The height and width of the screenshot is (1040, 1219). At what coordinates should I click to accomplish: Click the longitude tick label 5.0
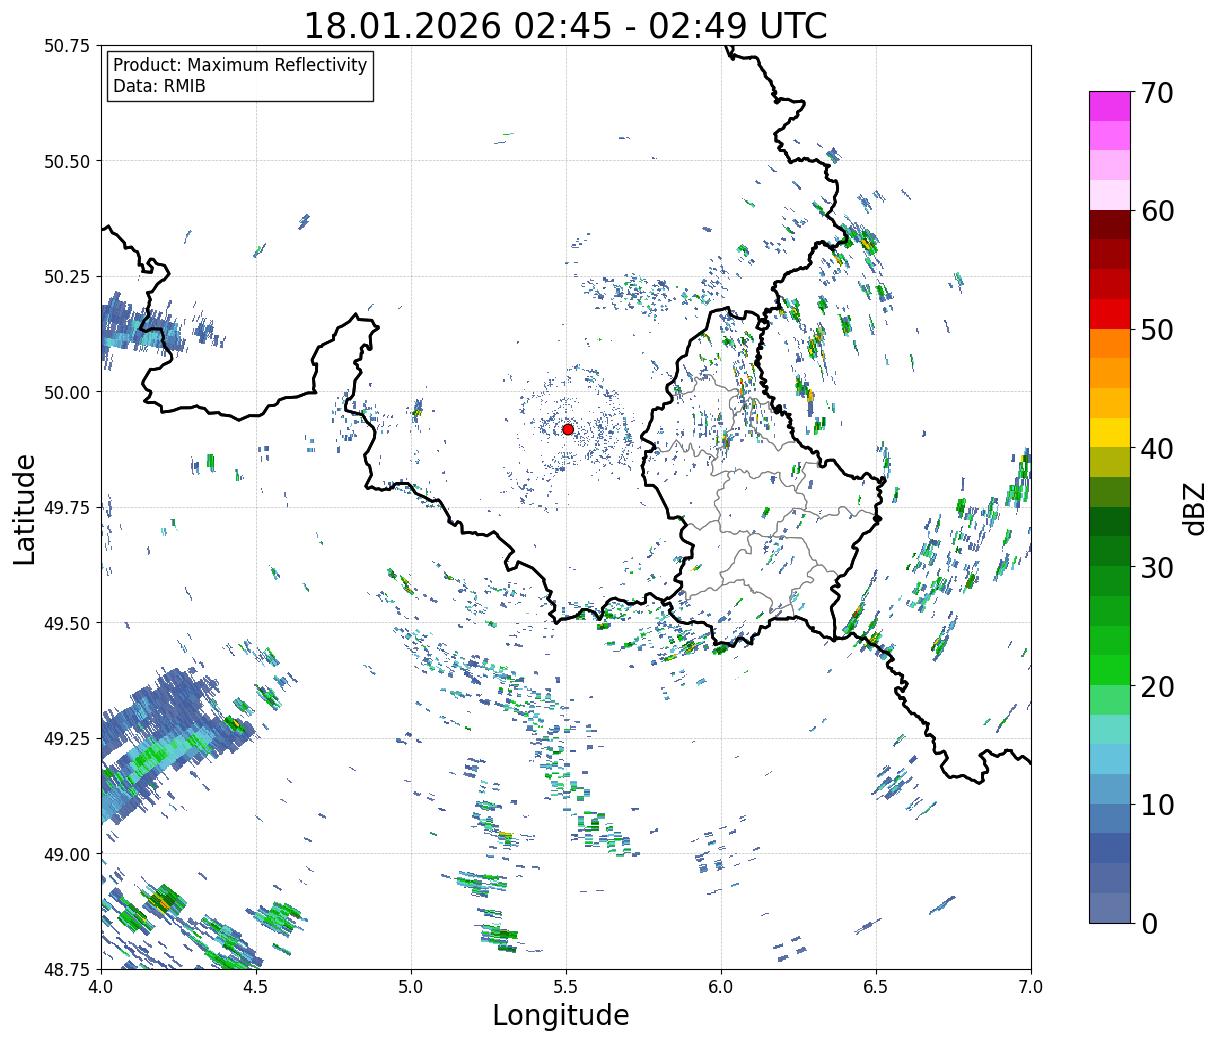411,987
